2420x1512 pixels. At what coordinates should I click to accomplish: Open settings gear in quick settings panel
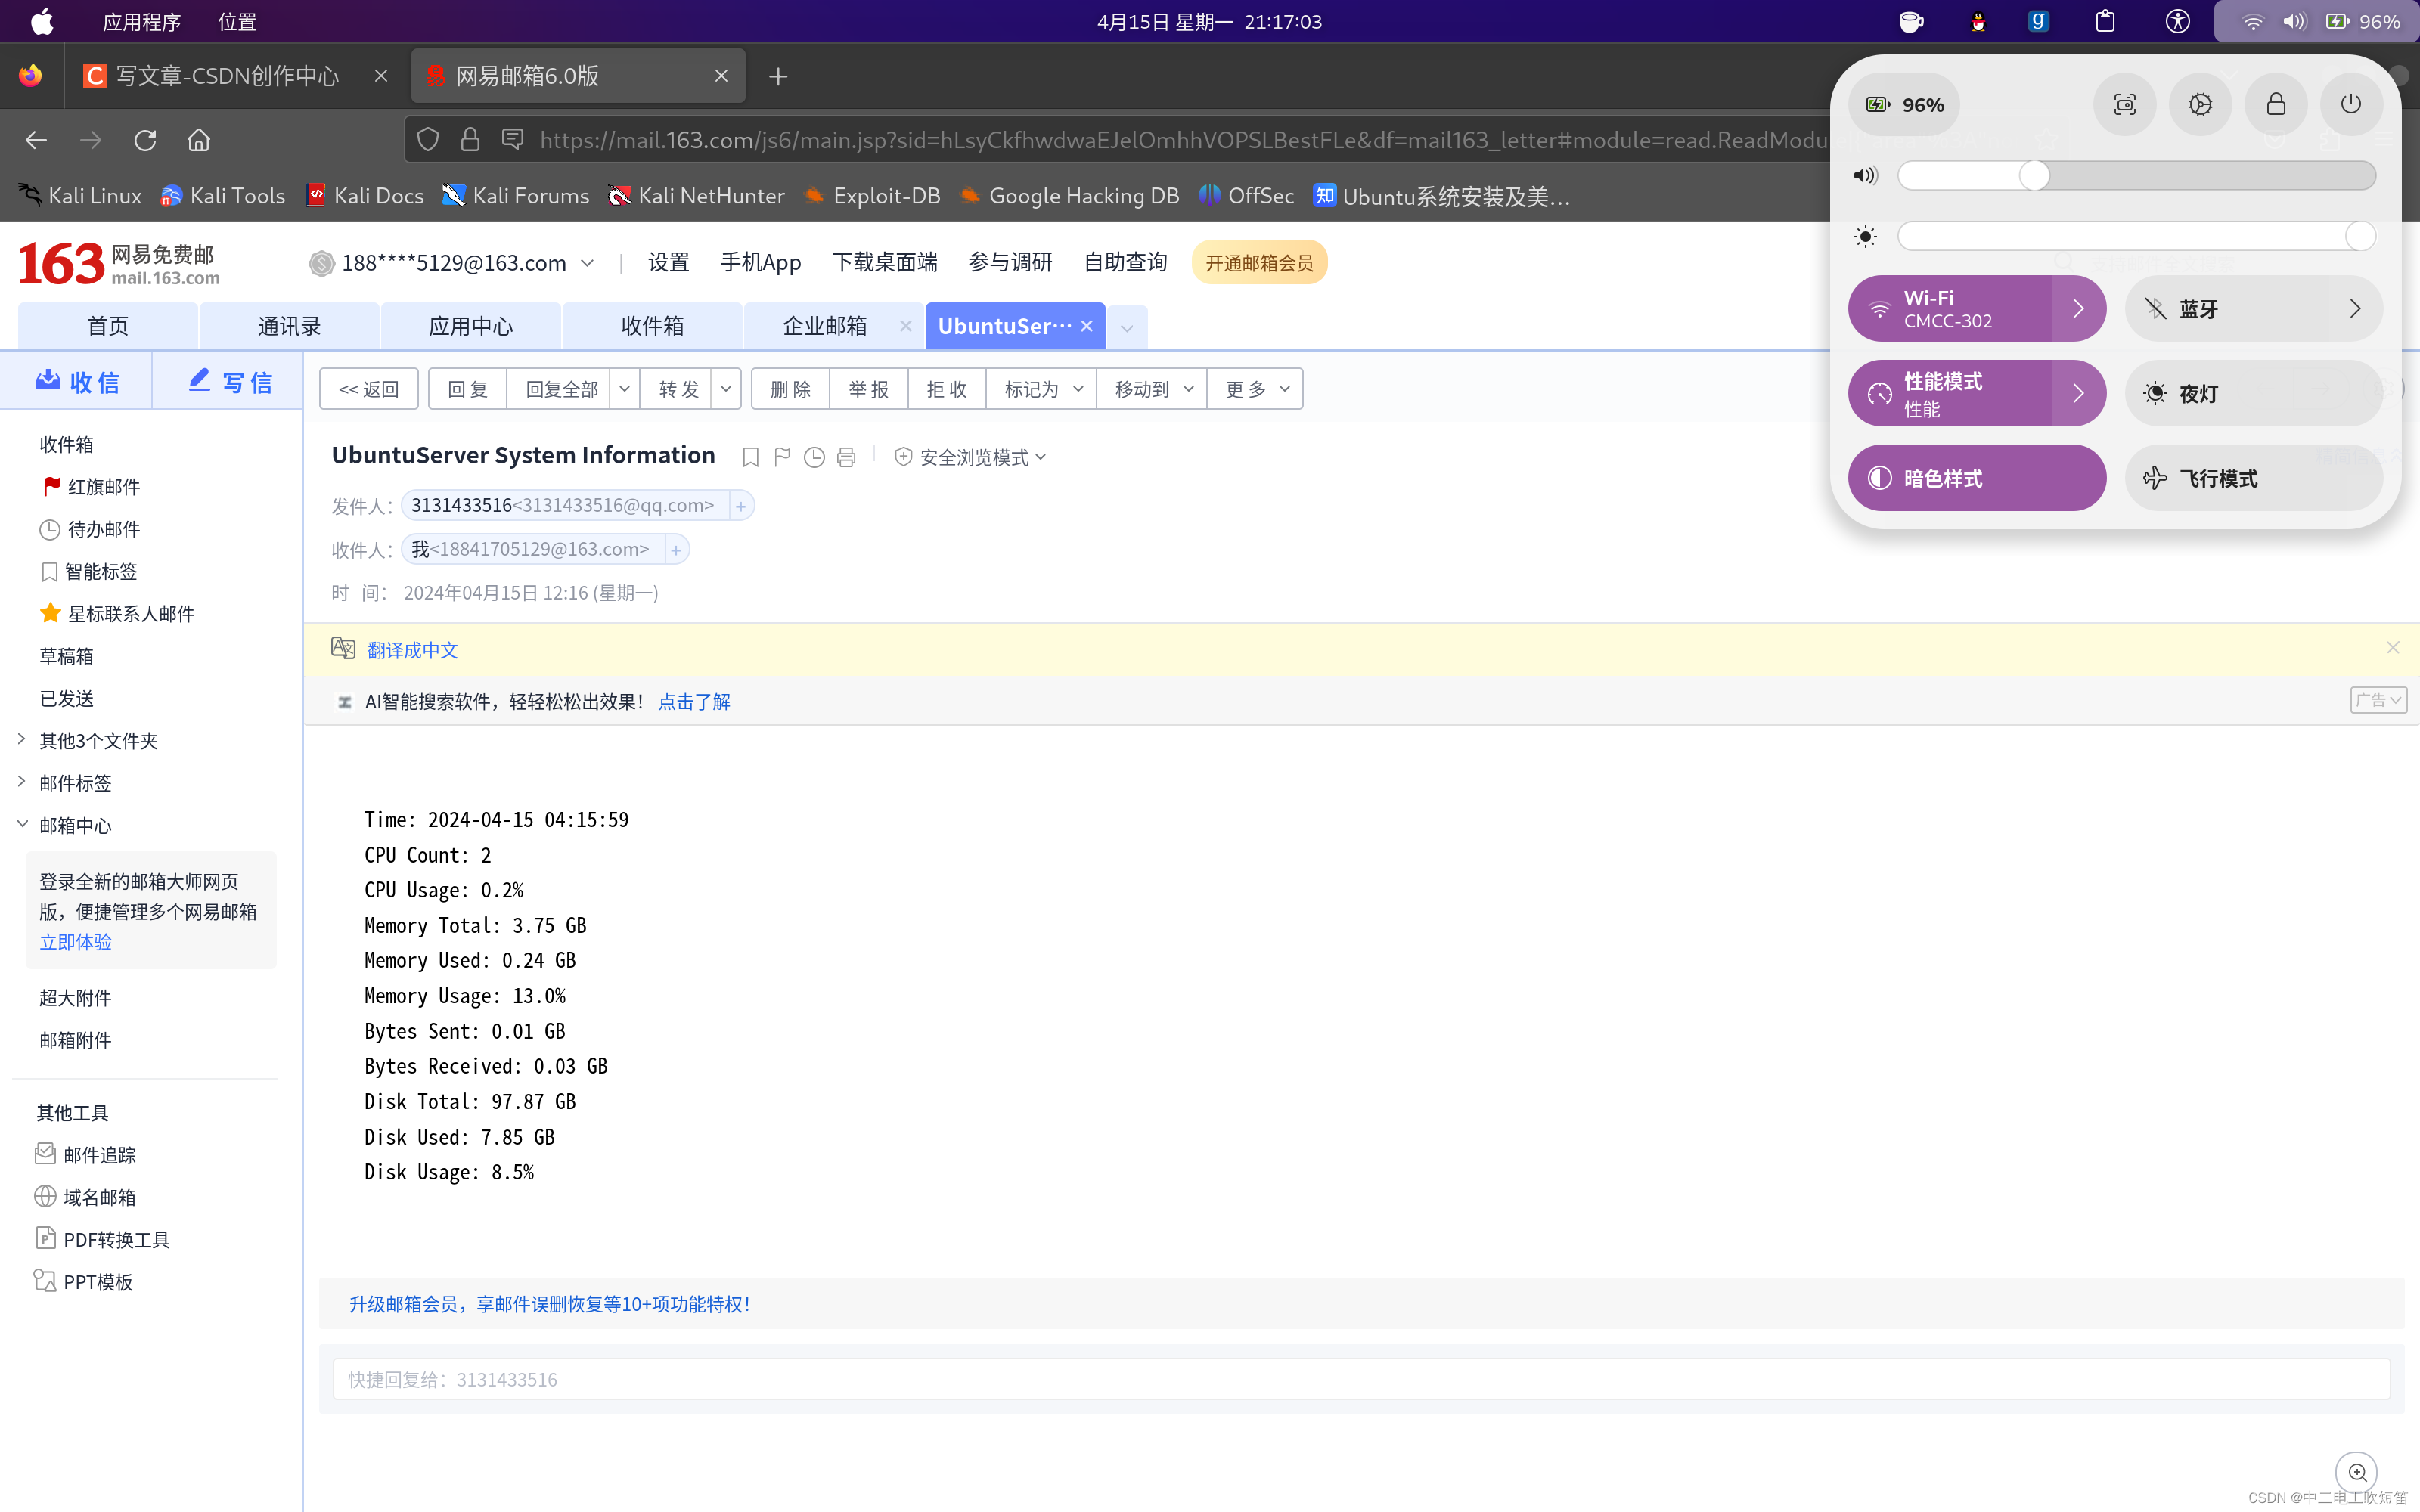[x=2200, y=105]
